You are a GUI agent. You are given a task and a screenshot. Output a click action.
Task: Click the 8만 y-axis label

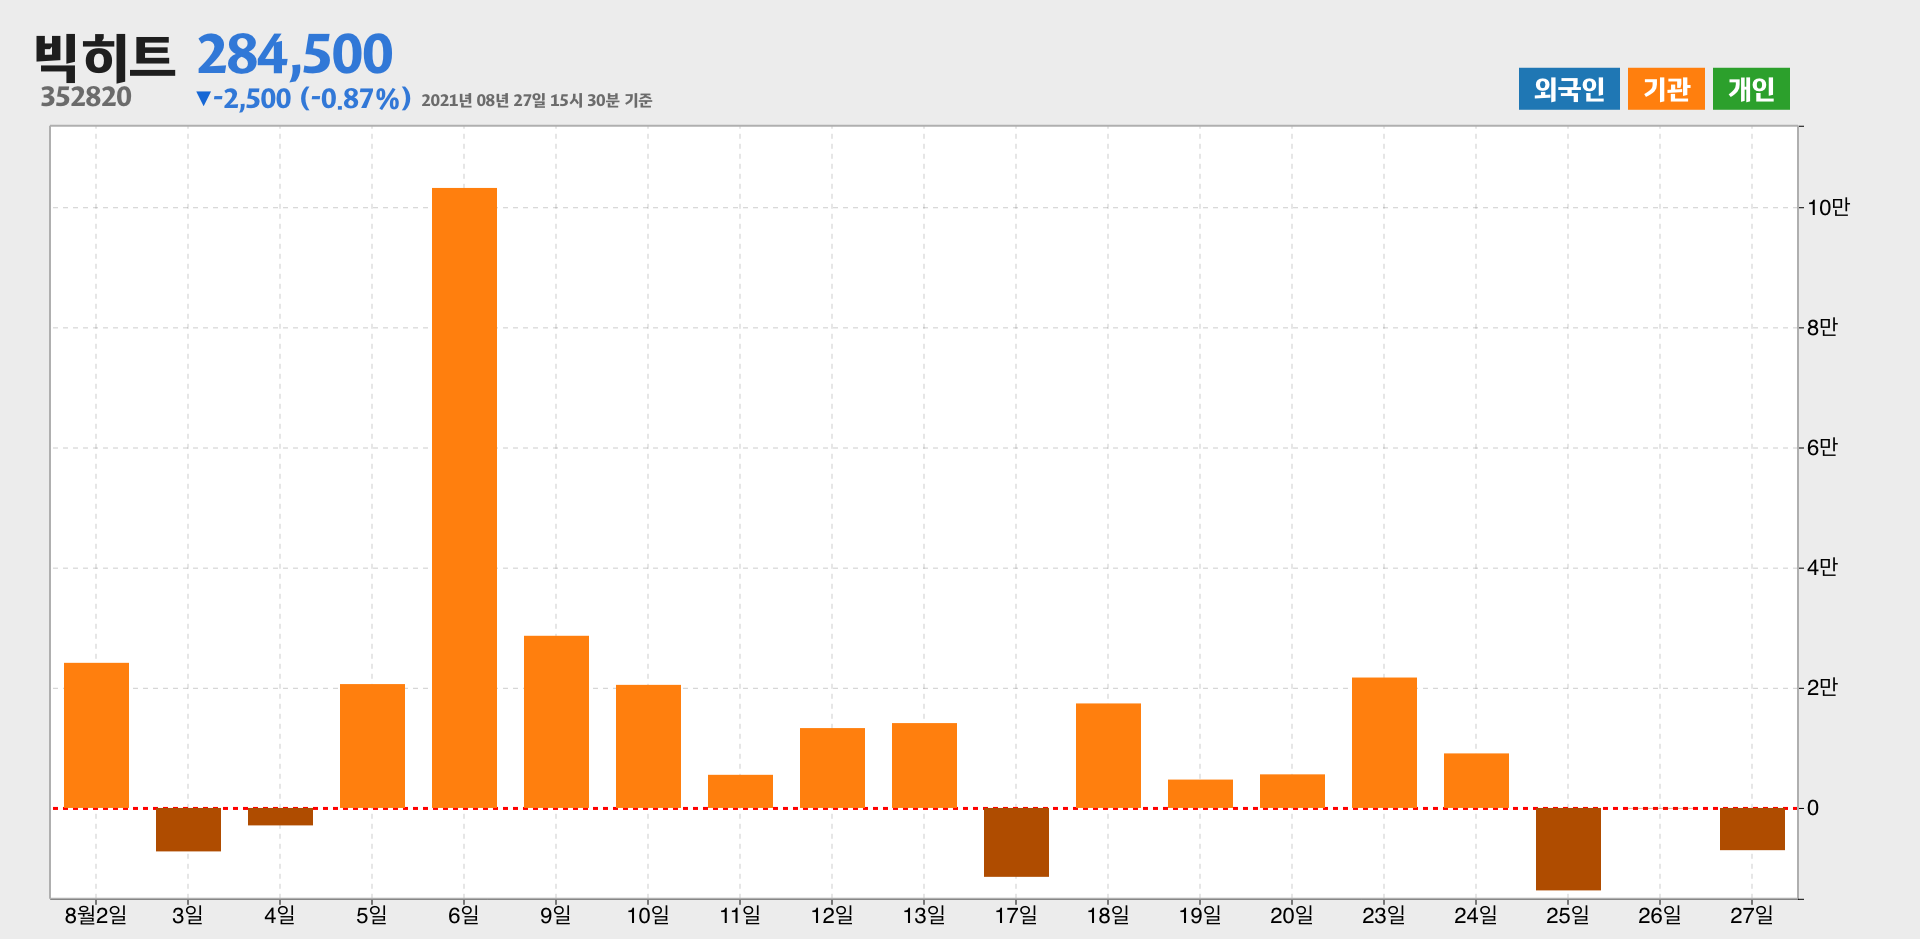pos(1822,328)
